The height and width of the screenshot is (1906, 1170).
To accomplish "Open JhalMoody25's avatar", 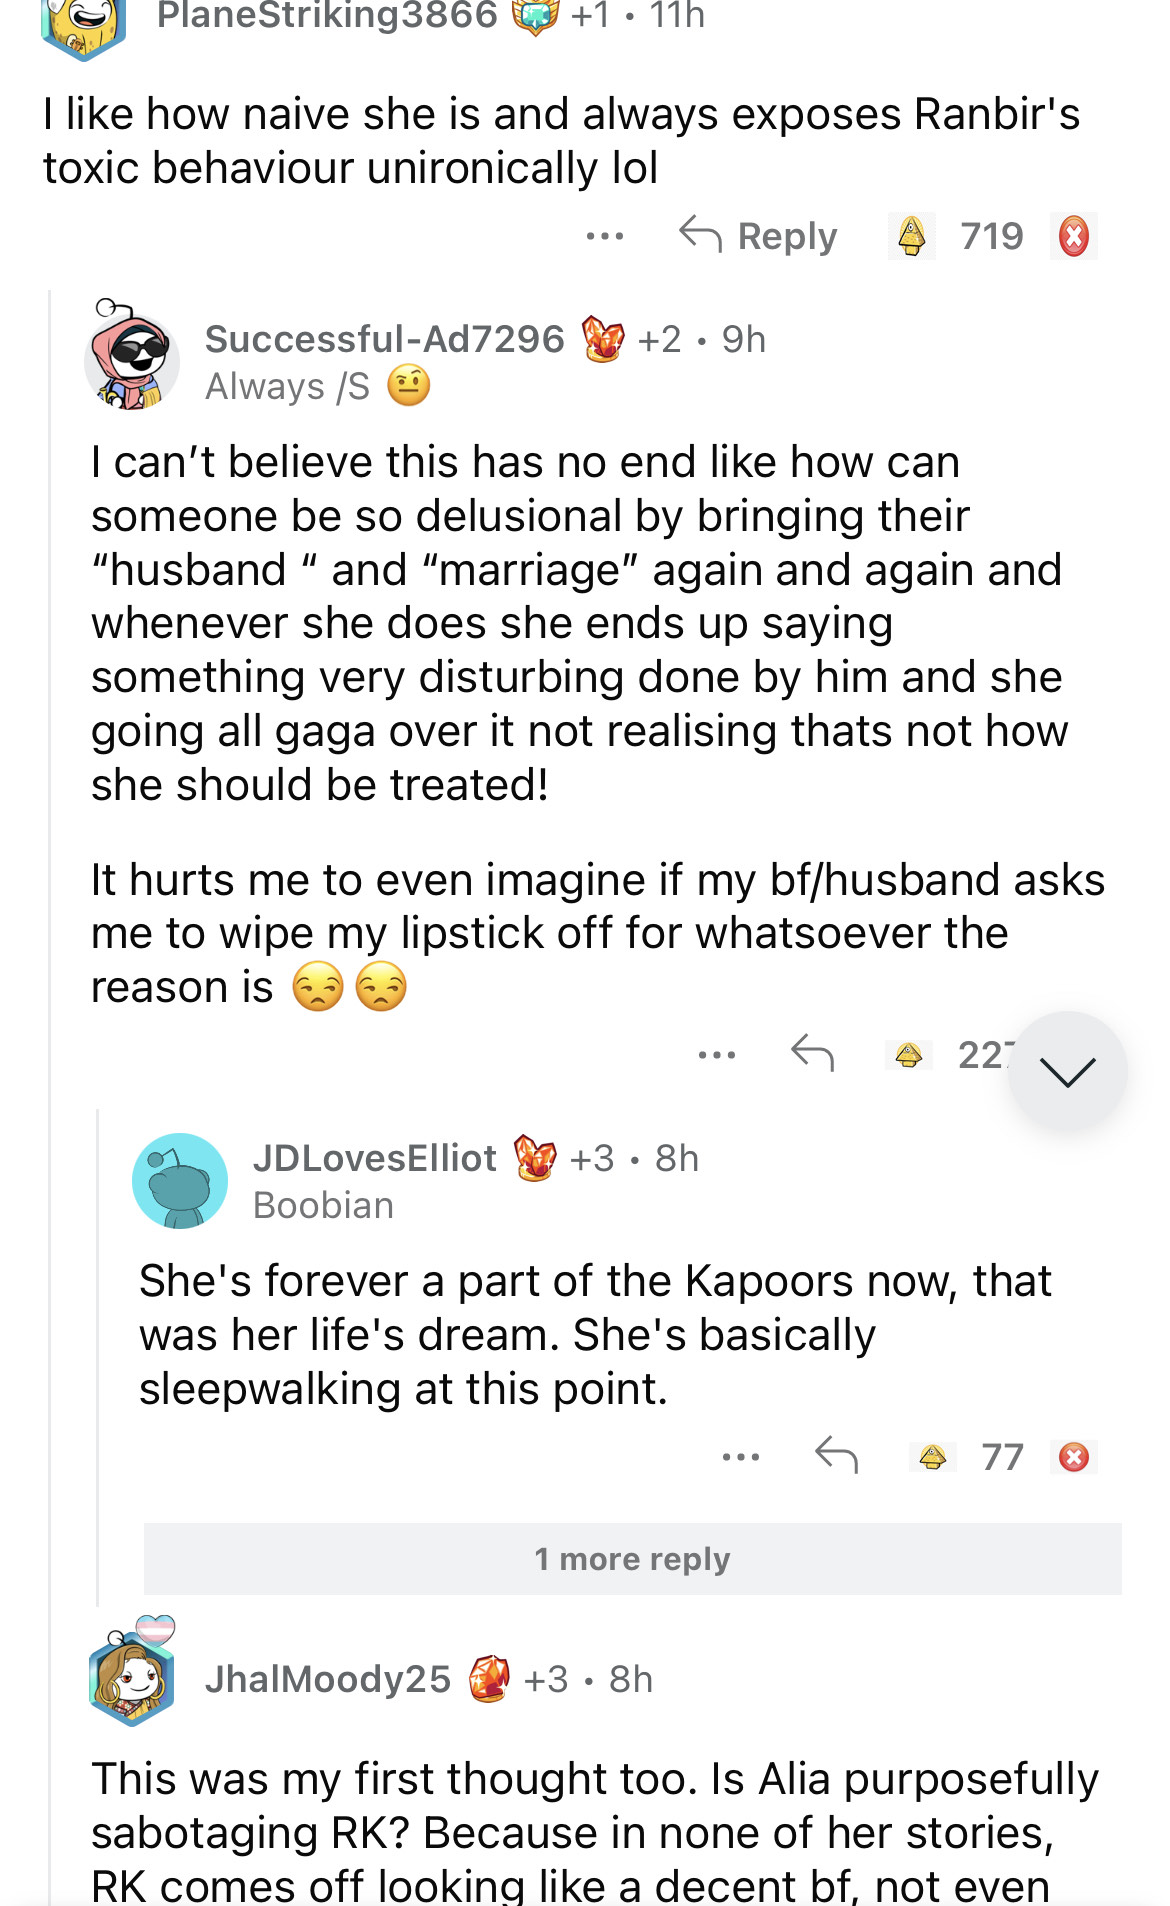I will (x=133, y=1676).
